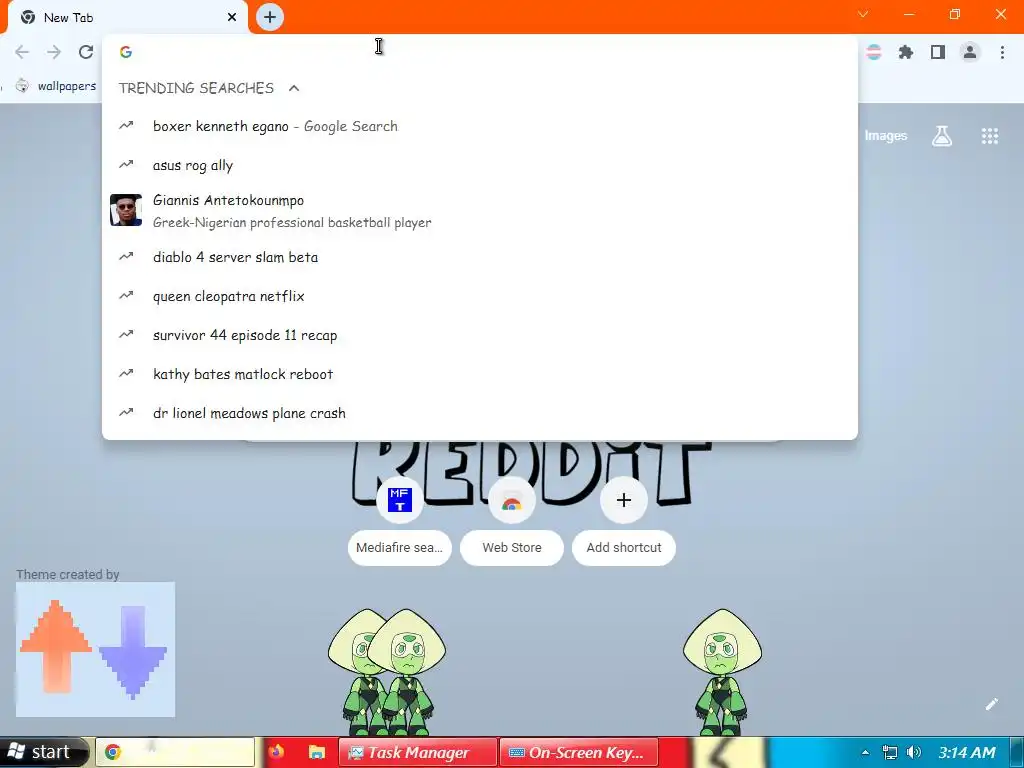The image size is (1024, 768).
Task: Open the profile avatar menu
Action: 970,52
